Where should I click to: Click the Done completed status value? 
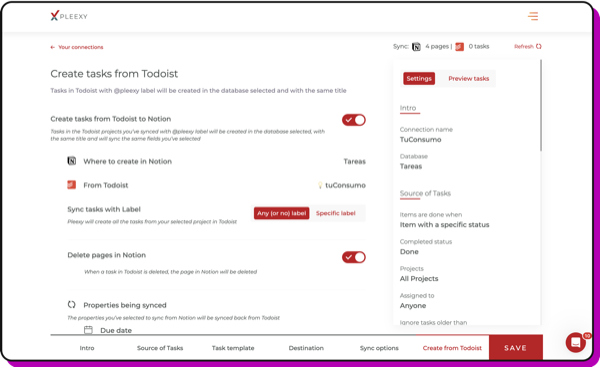409,252
